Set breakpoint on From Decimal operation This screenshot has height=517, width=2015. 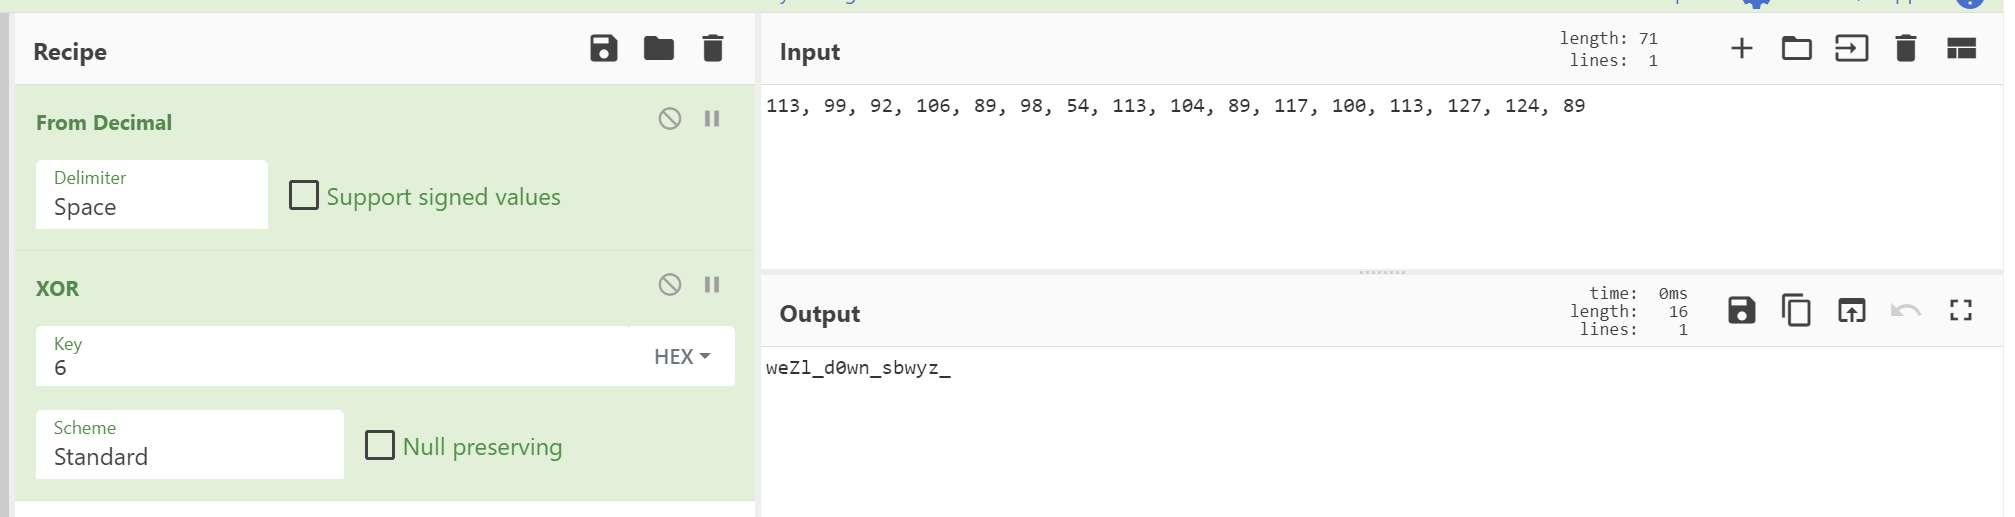712,119
